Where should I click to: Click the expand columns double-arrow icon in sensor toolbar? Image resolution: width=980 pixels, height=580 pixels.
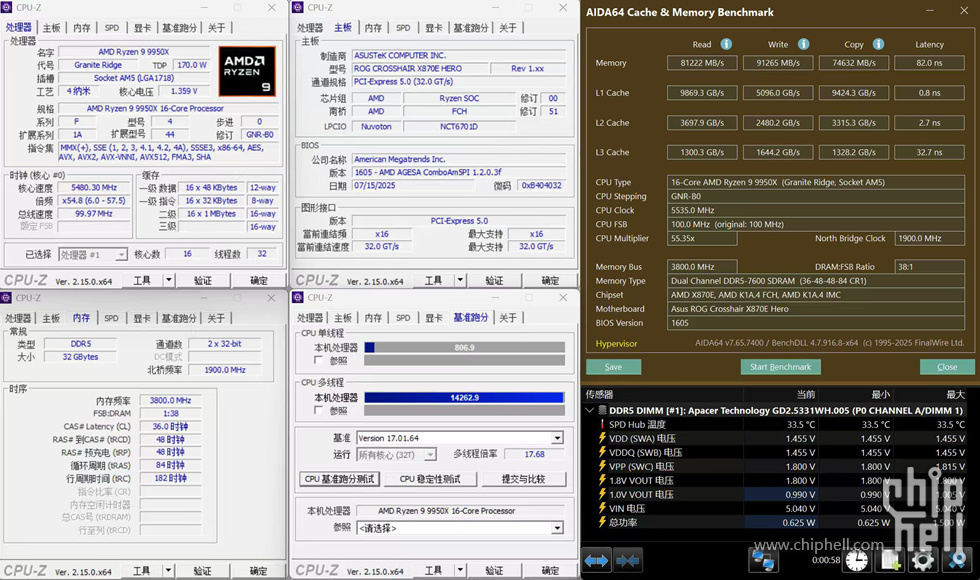coord(596,561)
